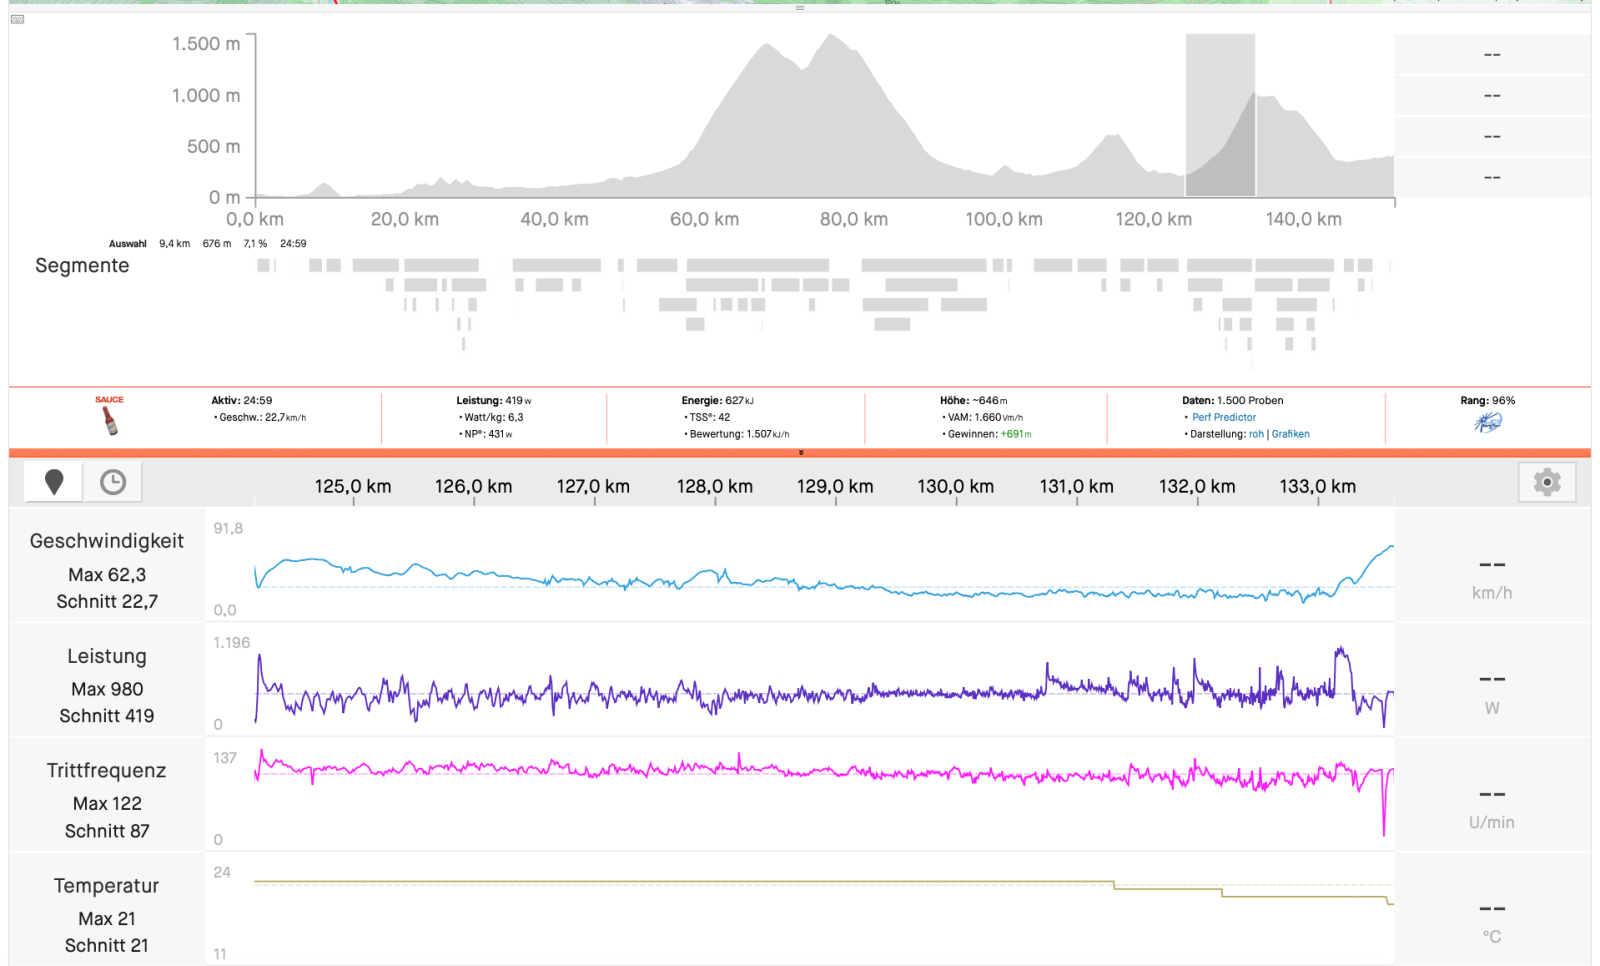Click the power spike near 133 km in the Leistung chart
This screenshot has width=1600, height=966.
pyautogui.click(x=1340, y=652)
